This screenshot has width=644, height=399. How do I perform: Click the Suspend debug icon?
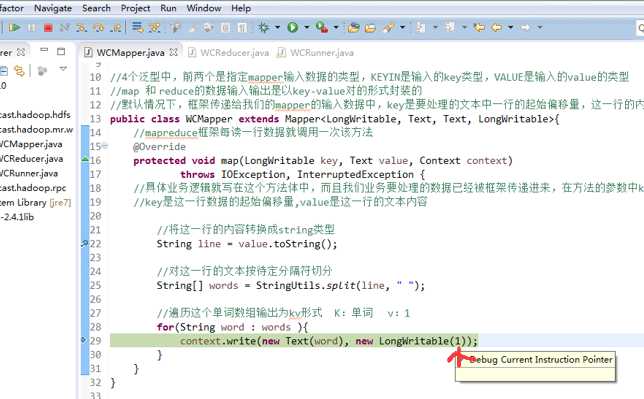[32, 28]
